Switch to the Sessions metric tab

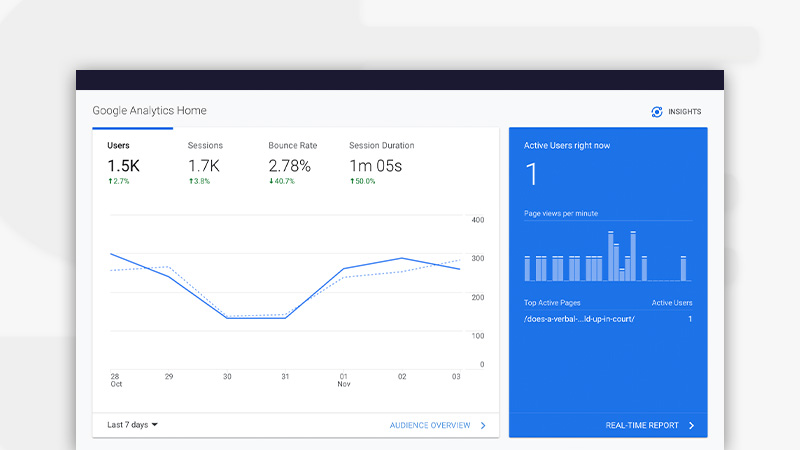click(x=205, y=146)
